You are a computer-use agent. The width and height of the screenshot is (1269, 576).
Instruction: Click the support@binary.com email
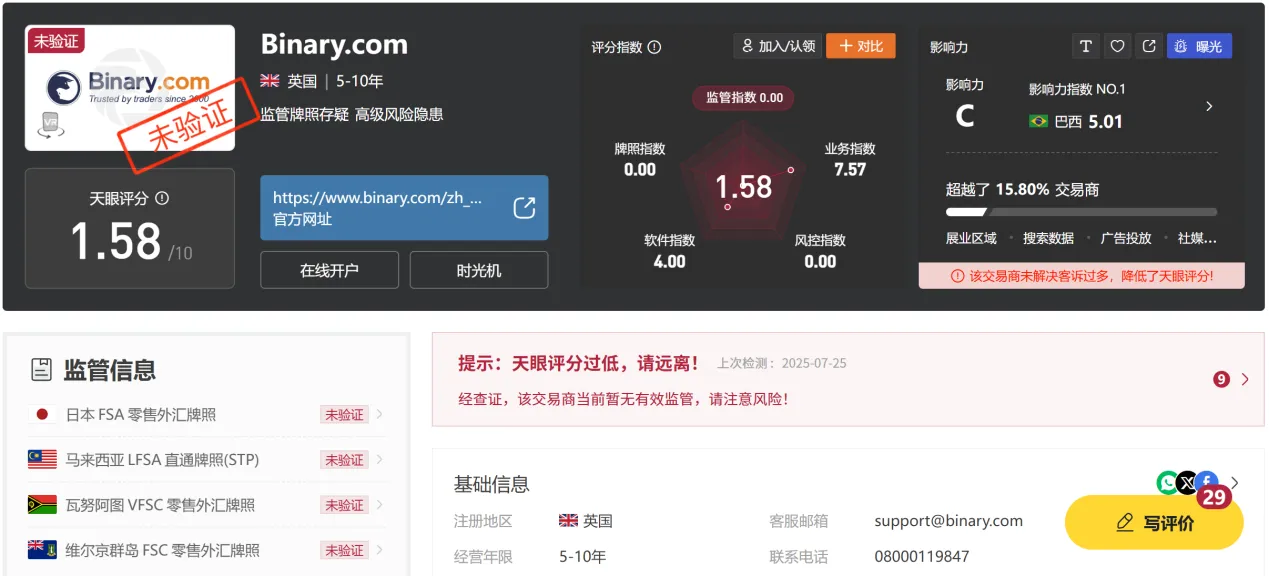[948, 521]
